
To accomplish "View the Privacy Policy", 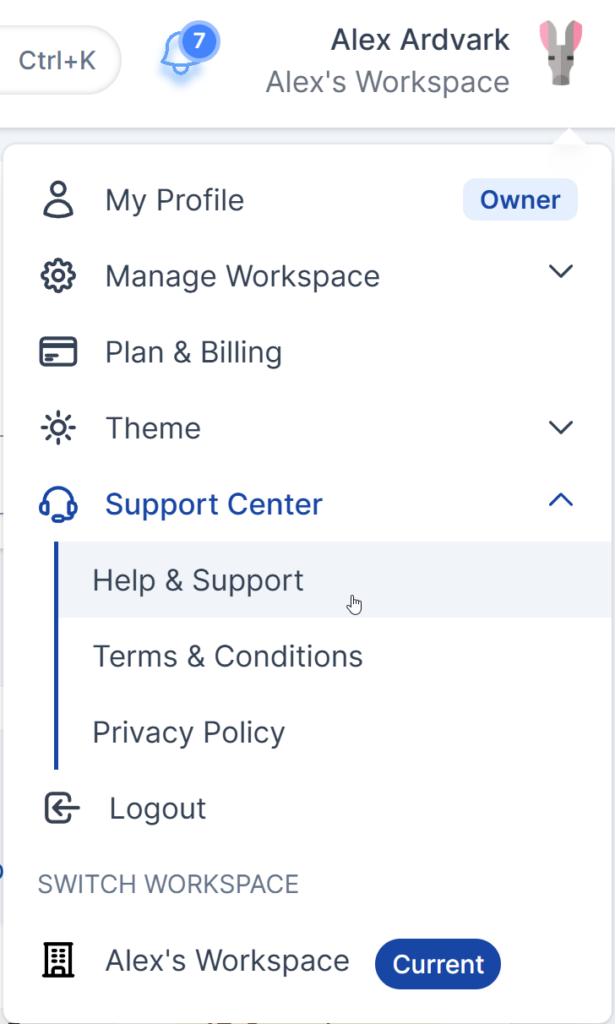I will coord(188,732).
